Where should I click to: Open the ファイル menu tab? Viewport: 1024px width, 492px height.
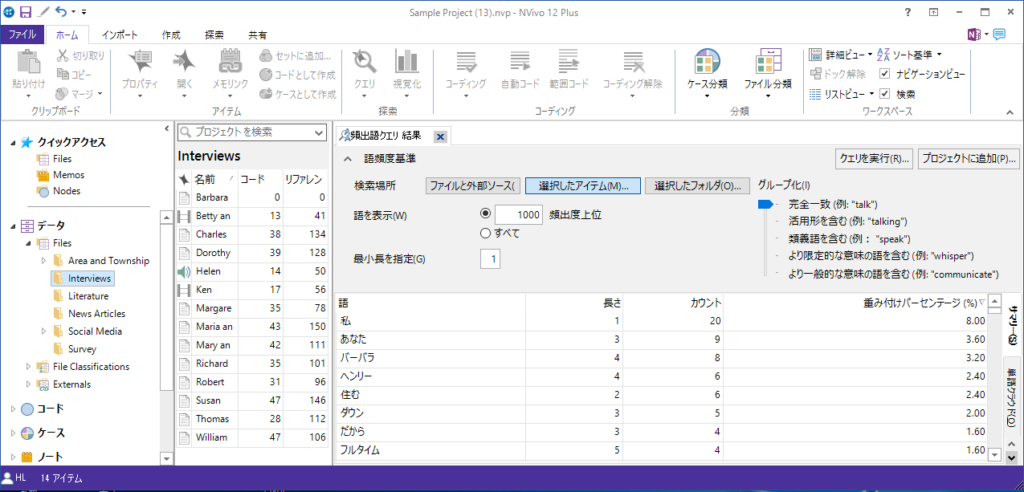22,34
